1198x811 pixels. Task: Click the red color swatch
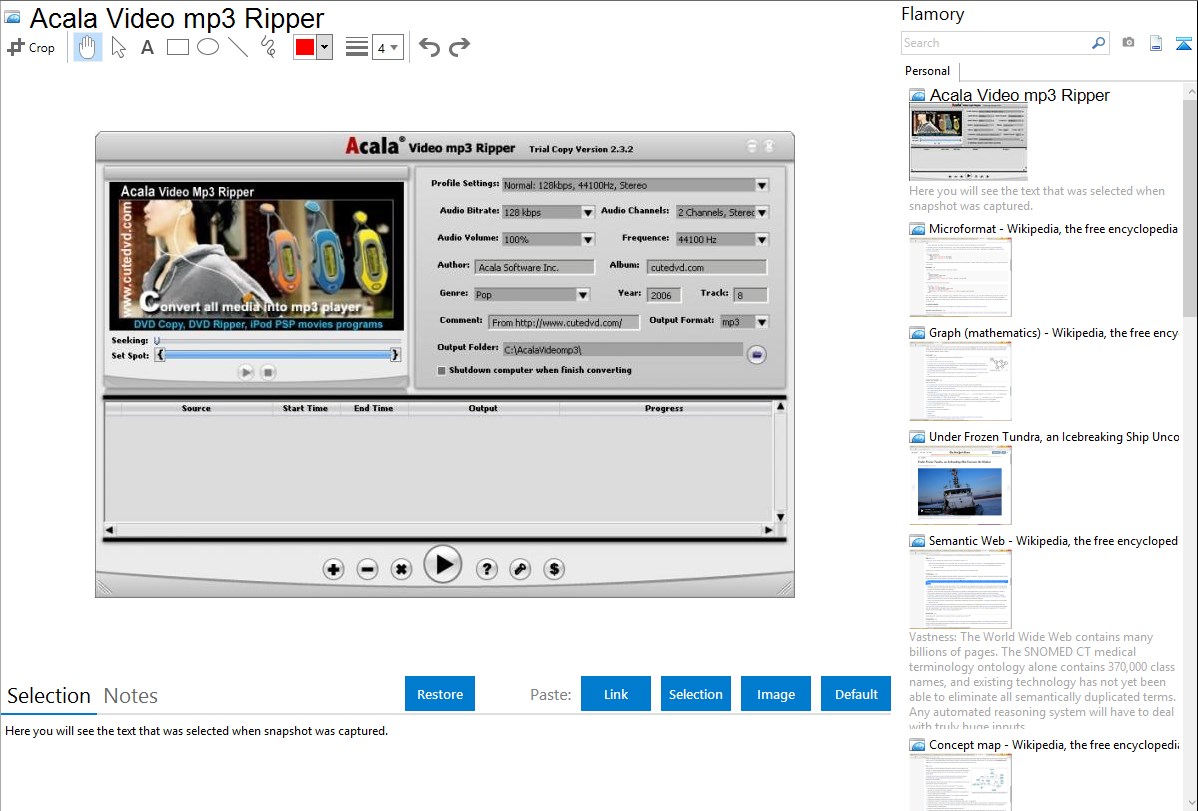pyautogui.click(x=305, y=47)
